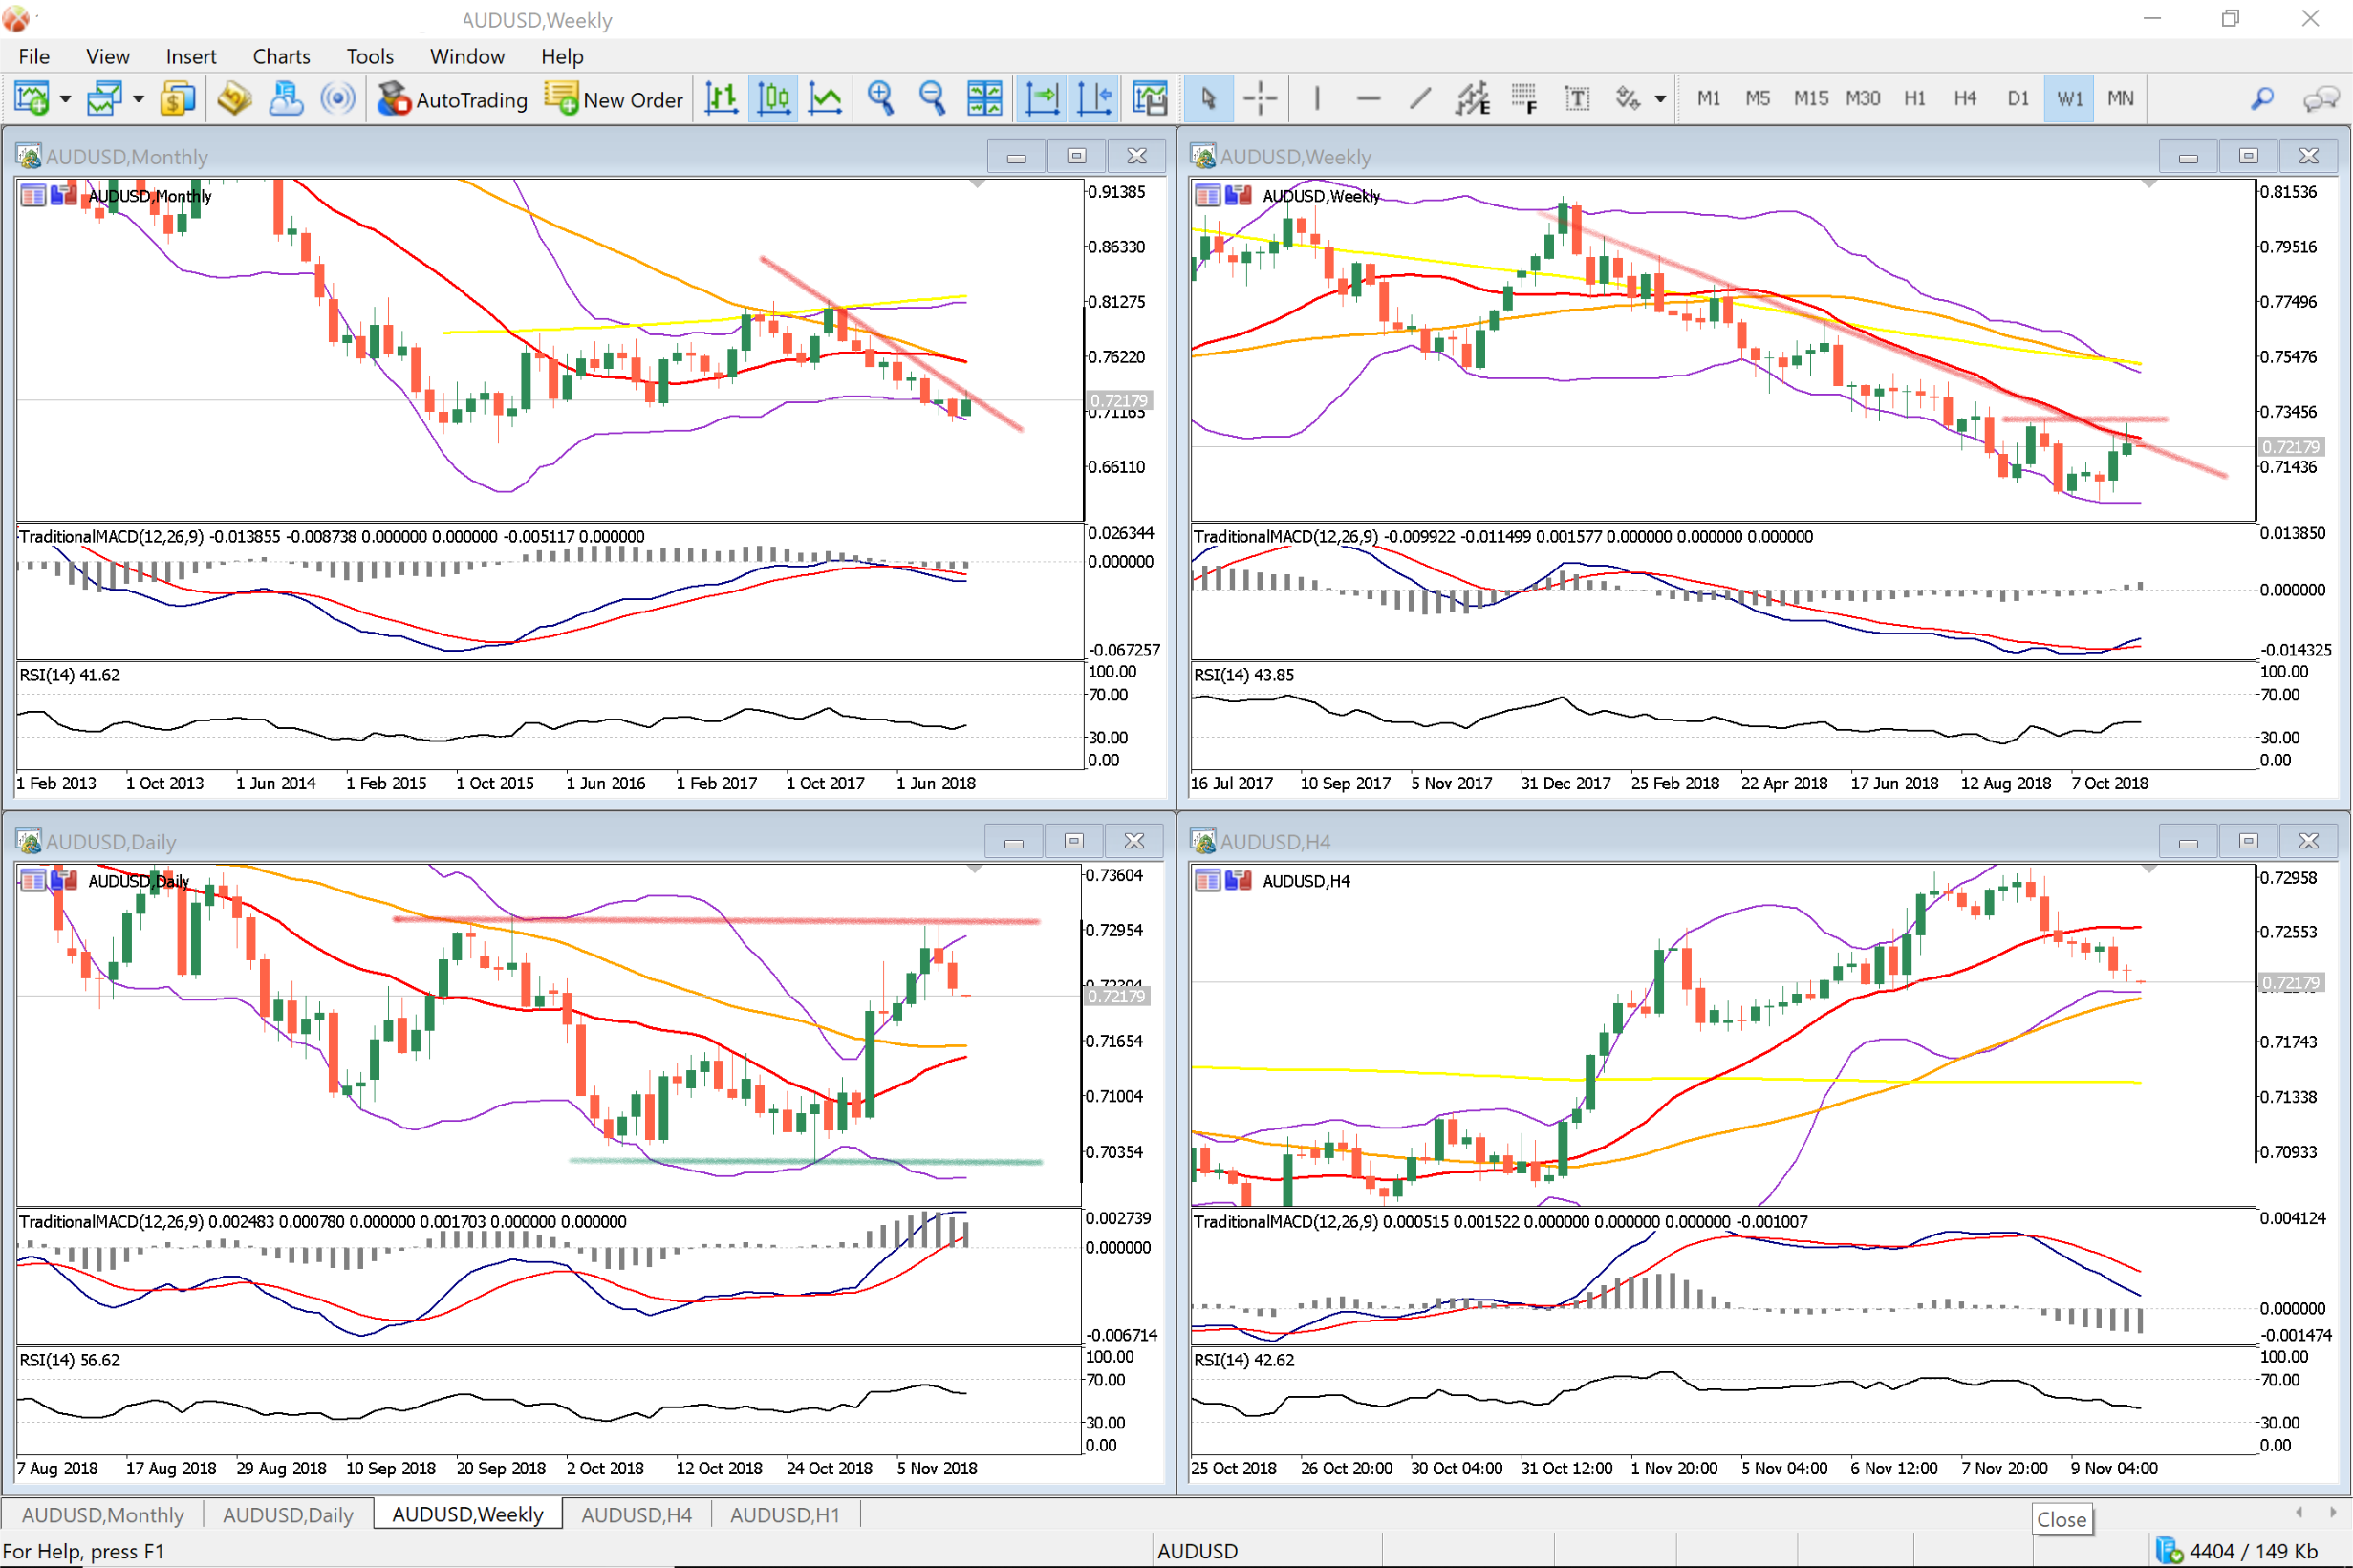The width and height of the screenshot is (2353, 1568).
Task: Select the text label tool
Action: (1576, 98)
